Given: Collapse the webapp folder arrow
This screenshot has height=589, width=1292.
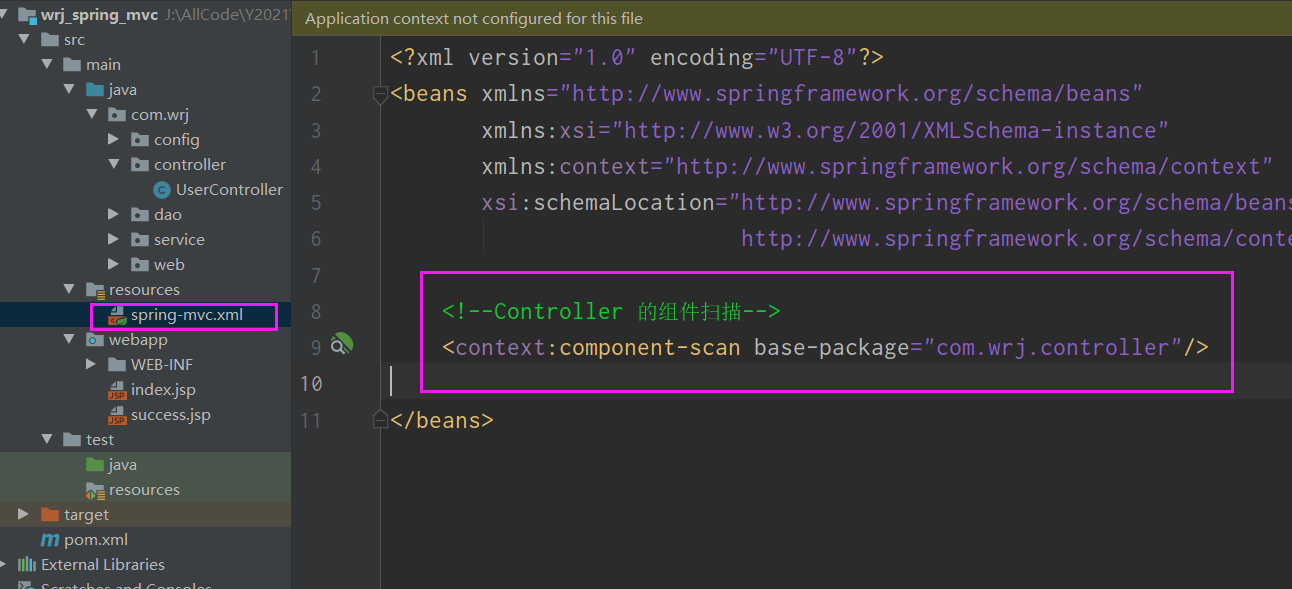Looking at the screenshot, I should 69,340.
